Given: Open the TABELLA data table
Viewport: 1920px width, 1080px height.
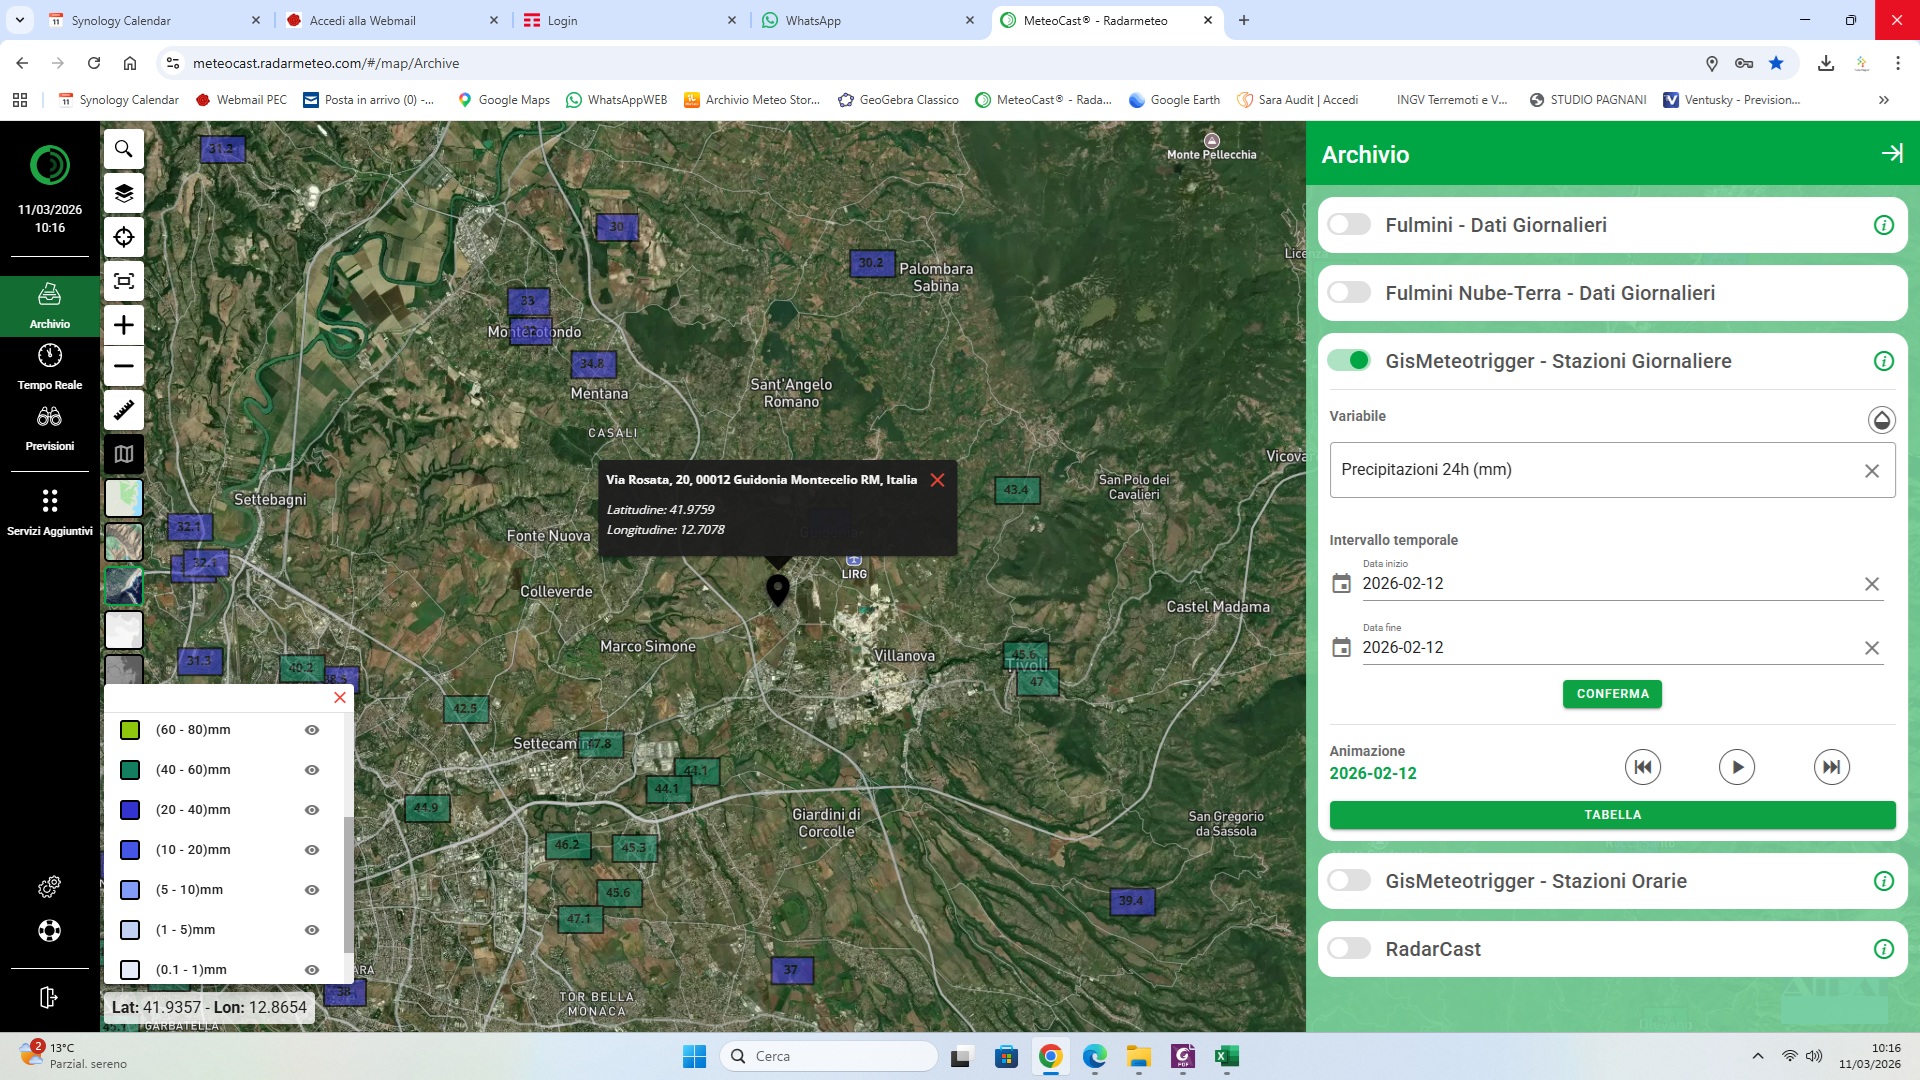Looking at the screenshot, I should 1611,815.
